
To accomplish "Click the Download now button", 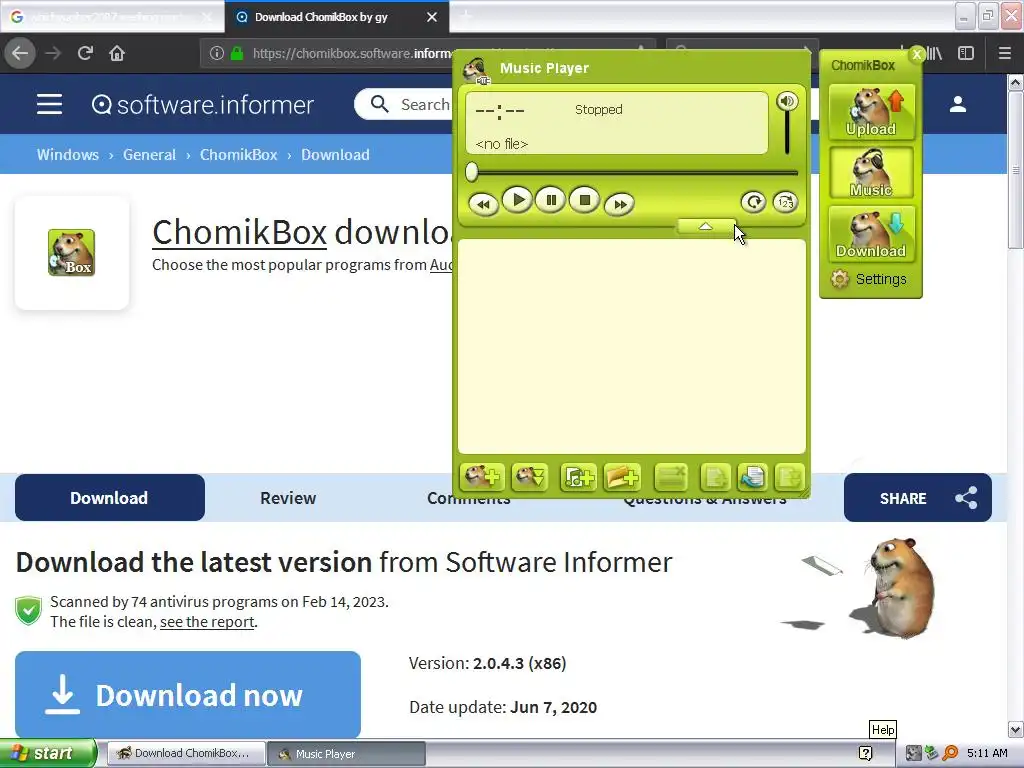I will coord(188,694).
